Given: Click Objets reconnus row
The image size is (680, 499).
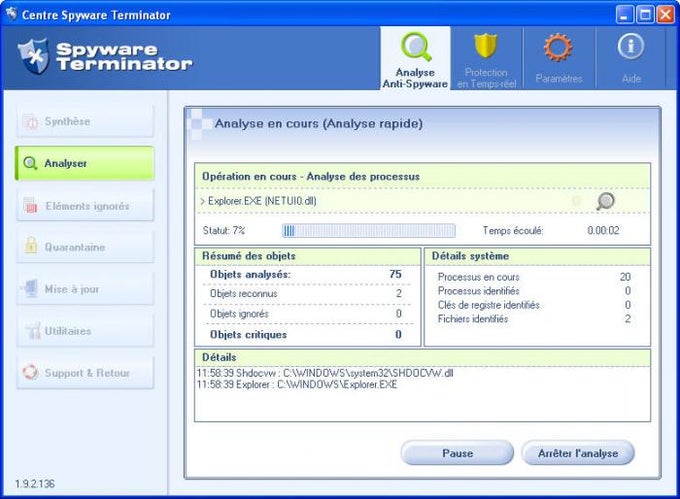Looking at the screenshot, I should pos(306,294).
